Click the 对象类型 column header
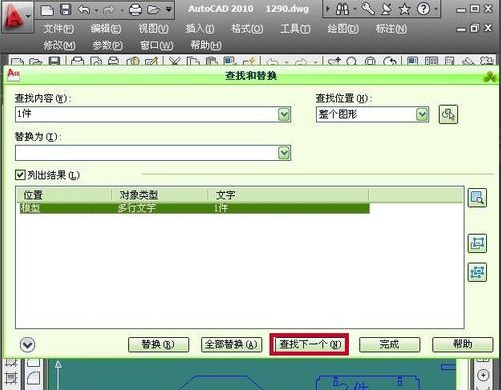Image resolution: width=501 pixels, height=390 pixels. click(x=160, y=195)
